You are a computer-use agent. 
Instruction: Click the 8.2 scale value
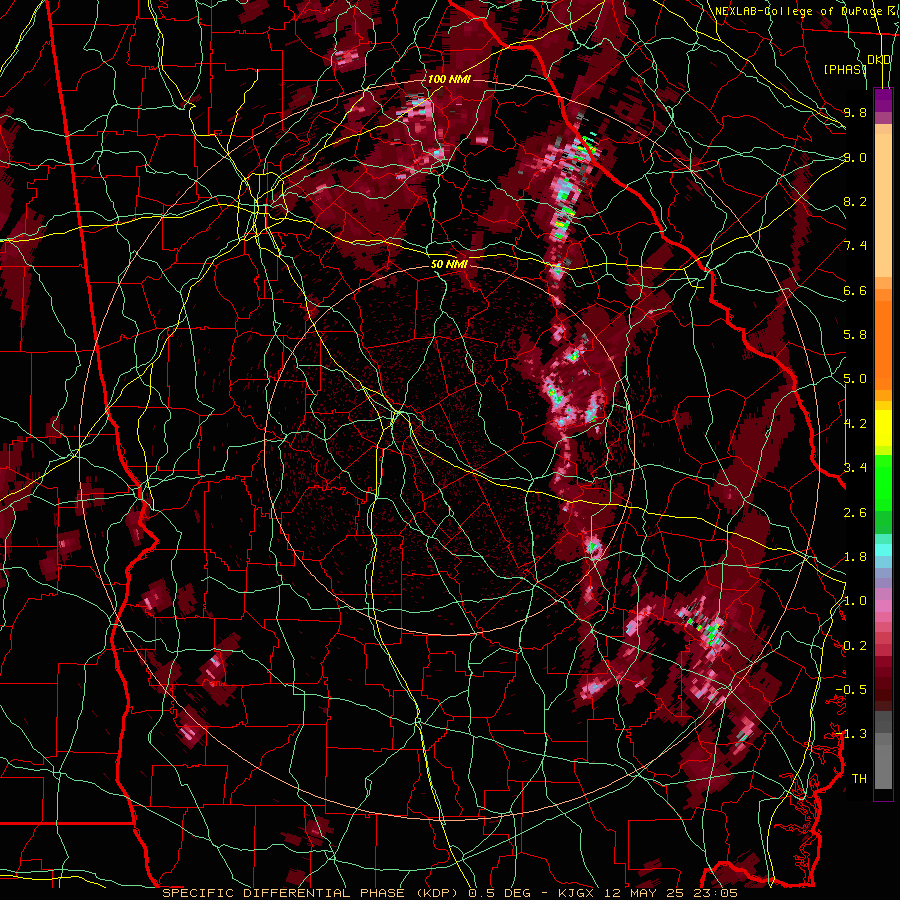point(855,201)
